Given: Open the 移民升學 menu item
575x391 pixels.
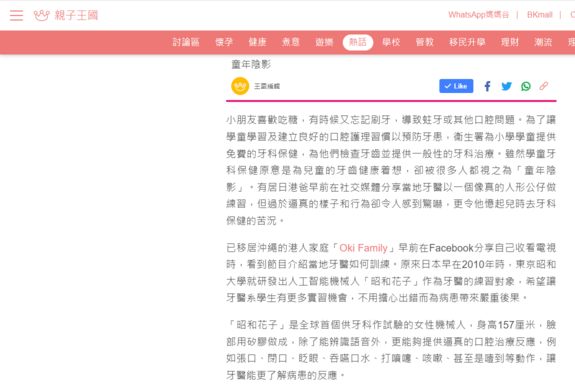Looking at the screenshot, I should [x=467, y=42].
